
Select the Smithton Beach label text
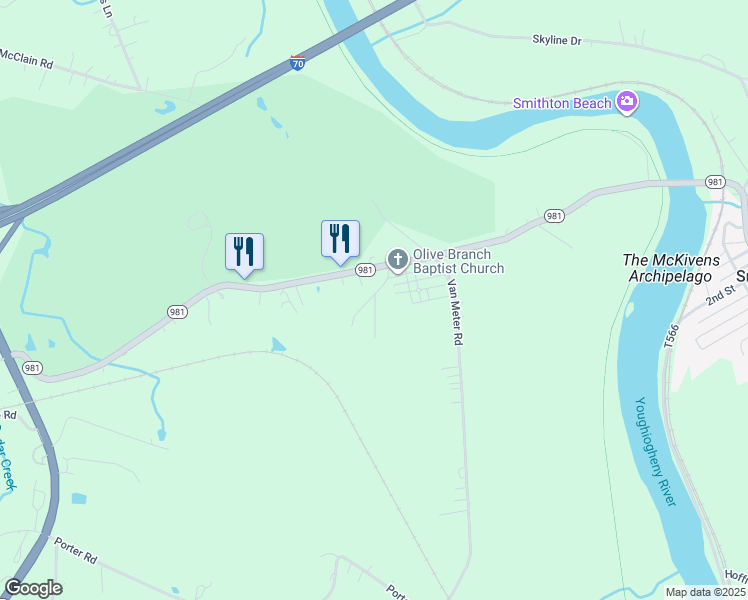562,103
